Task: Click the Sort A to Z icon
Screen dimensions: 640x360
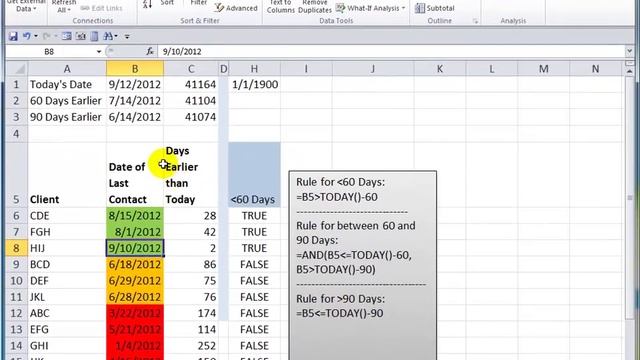Action: tap(147, 4)
